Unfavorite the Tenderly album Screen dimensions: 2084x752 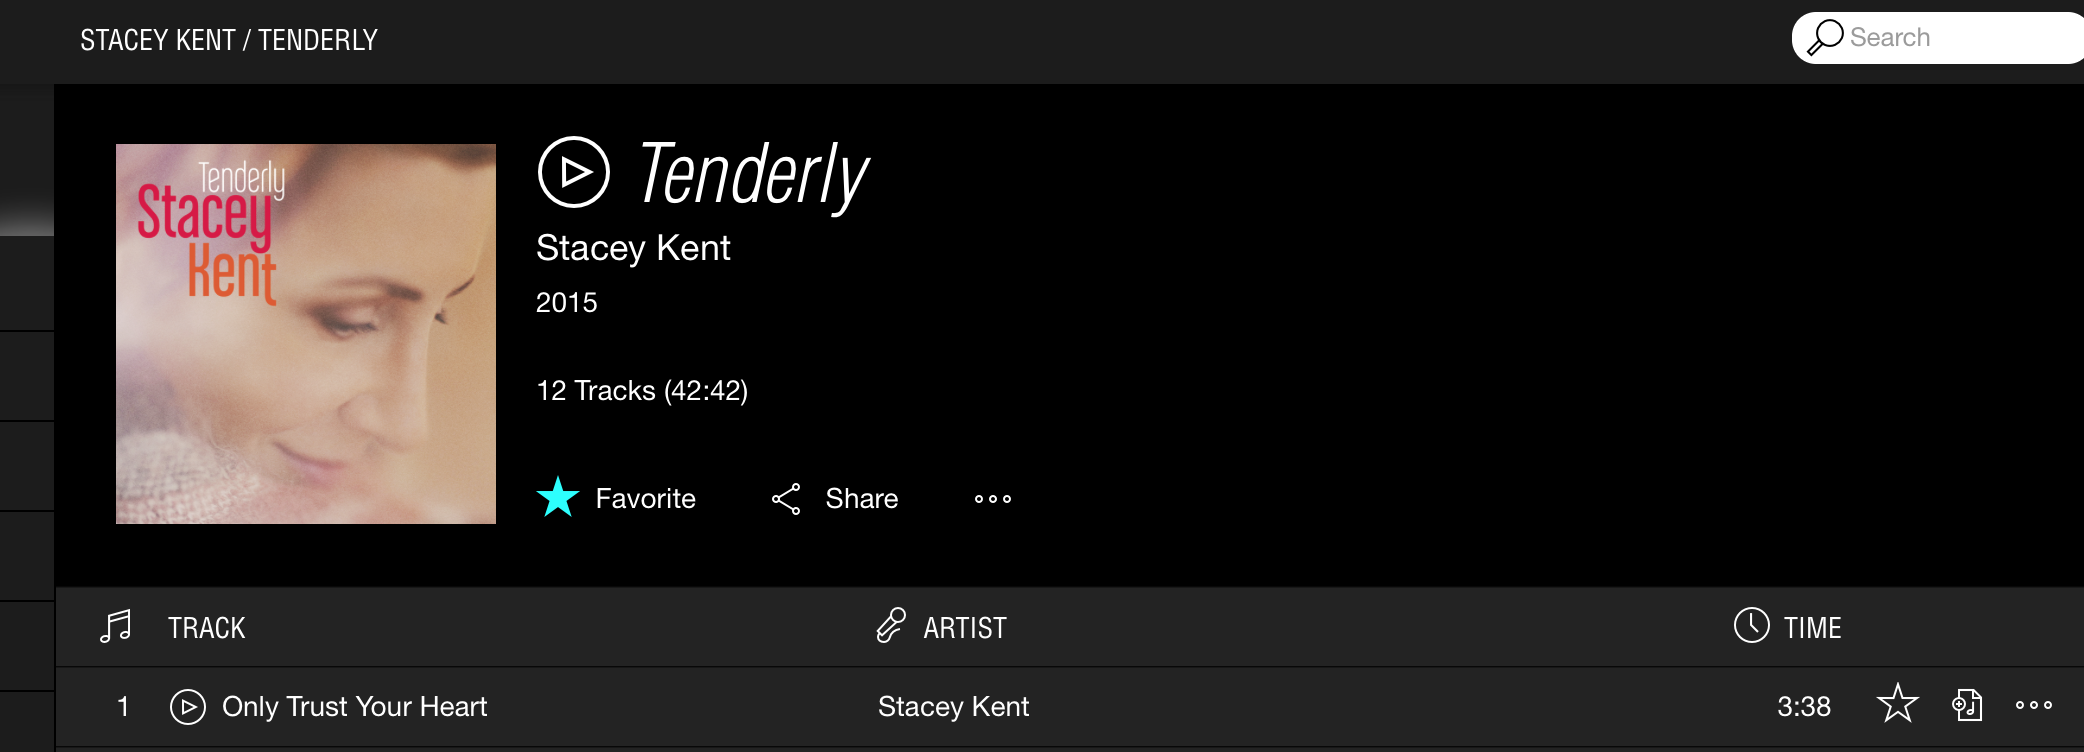(x=559, y=496)
